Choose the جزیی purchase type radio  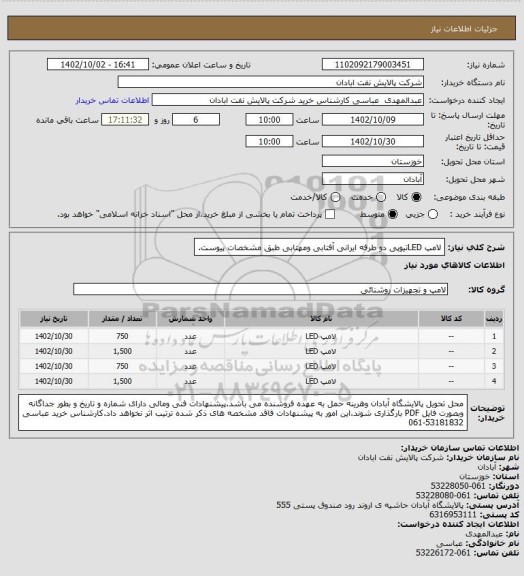[433, 214]
